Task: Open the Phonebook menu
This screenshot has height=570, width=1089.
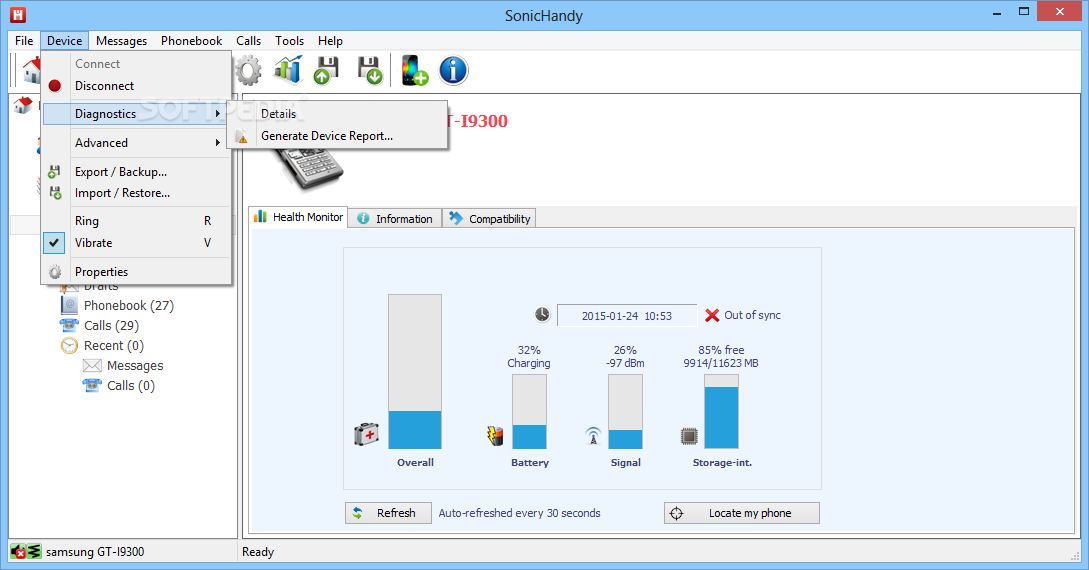Action: [192, 41]
